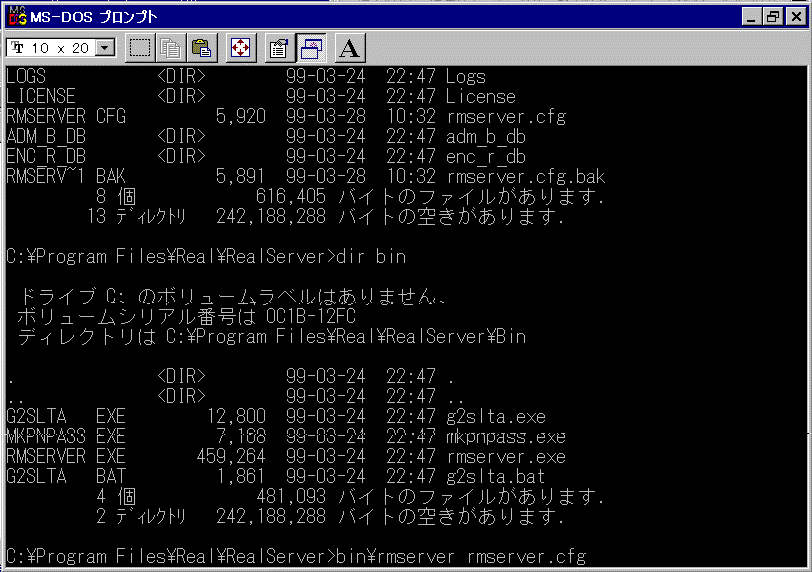Click the adm_b_db directory name
This screenshot has height=572, width=812.
point(486,137)
